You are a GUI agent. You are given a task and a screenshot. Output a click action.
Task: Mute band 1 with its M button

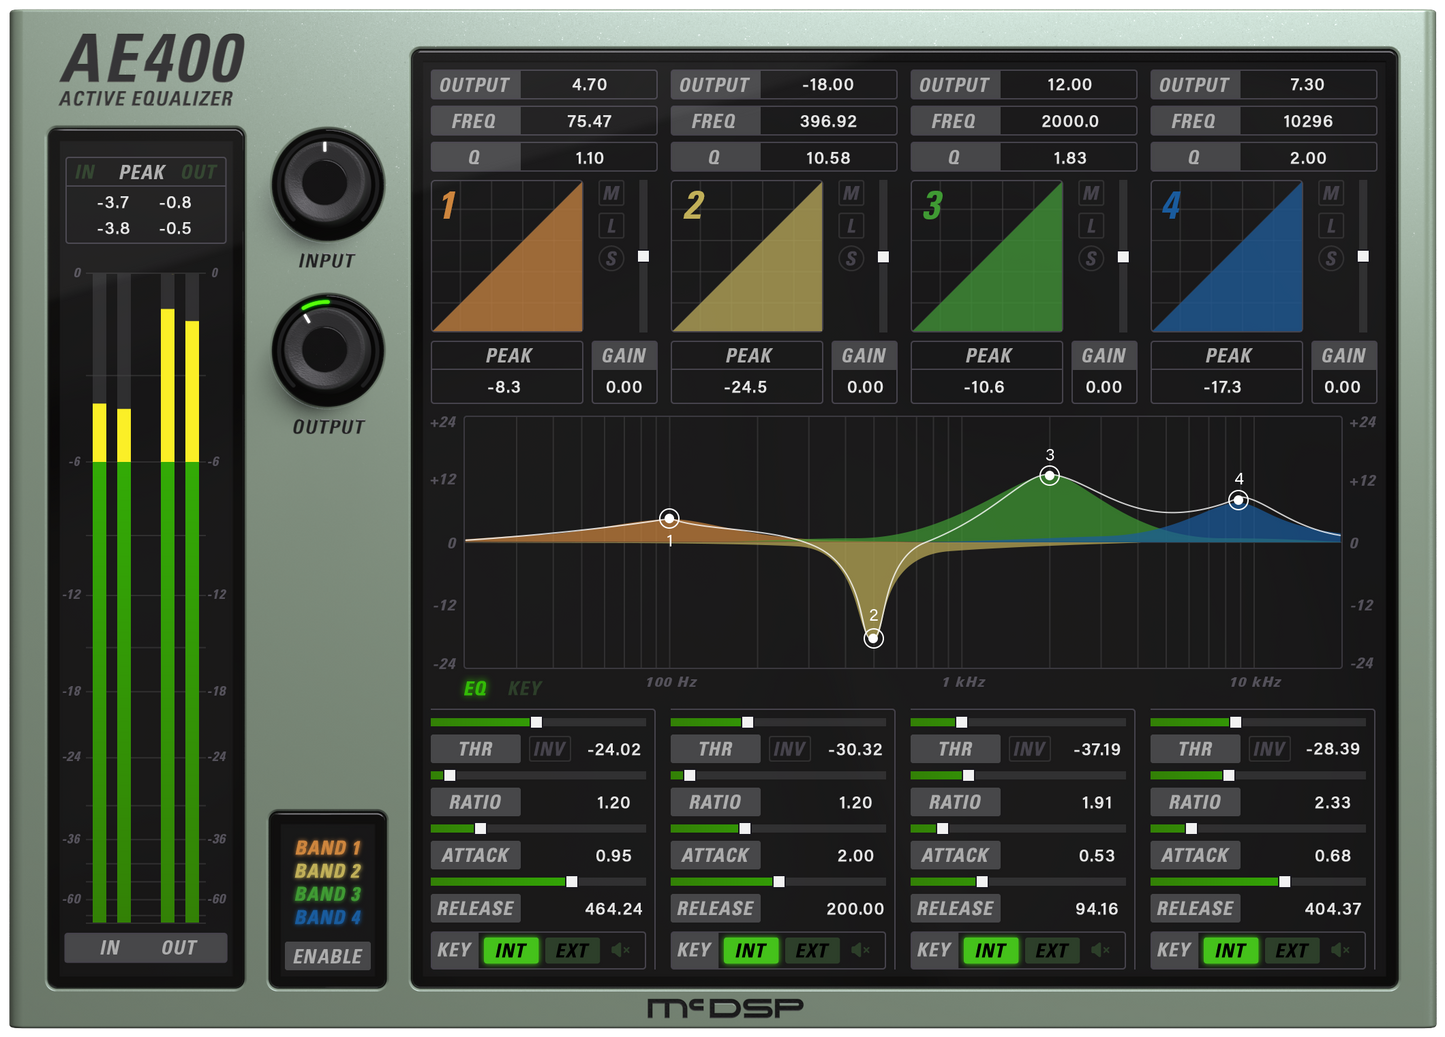tap(611, 193)
